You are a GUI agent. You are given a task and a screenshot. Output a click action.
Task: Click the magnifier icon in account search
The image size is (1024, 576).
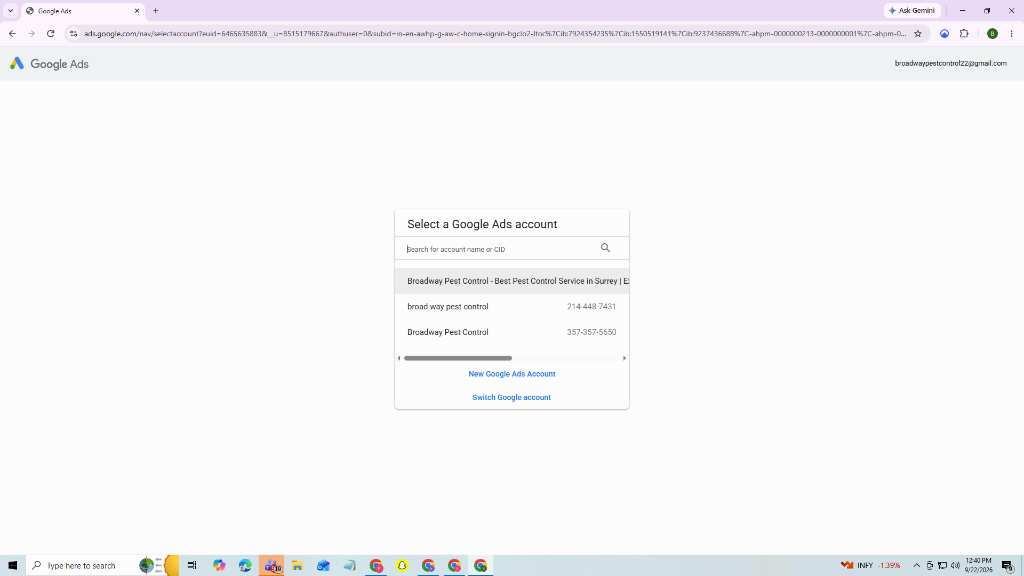tap(605, 248)
